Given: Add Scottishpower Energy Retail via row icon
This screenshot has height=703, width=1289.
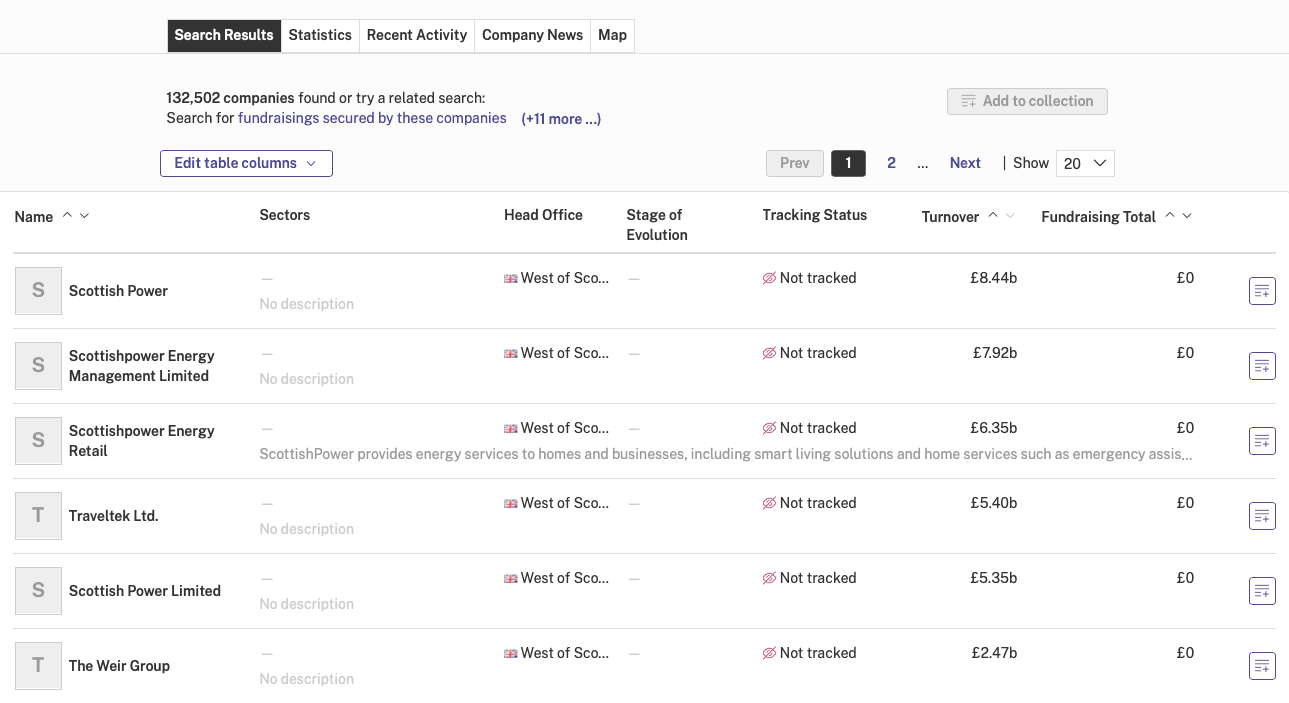Looking at the screenshot, I should tap(1262, 441).
